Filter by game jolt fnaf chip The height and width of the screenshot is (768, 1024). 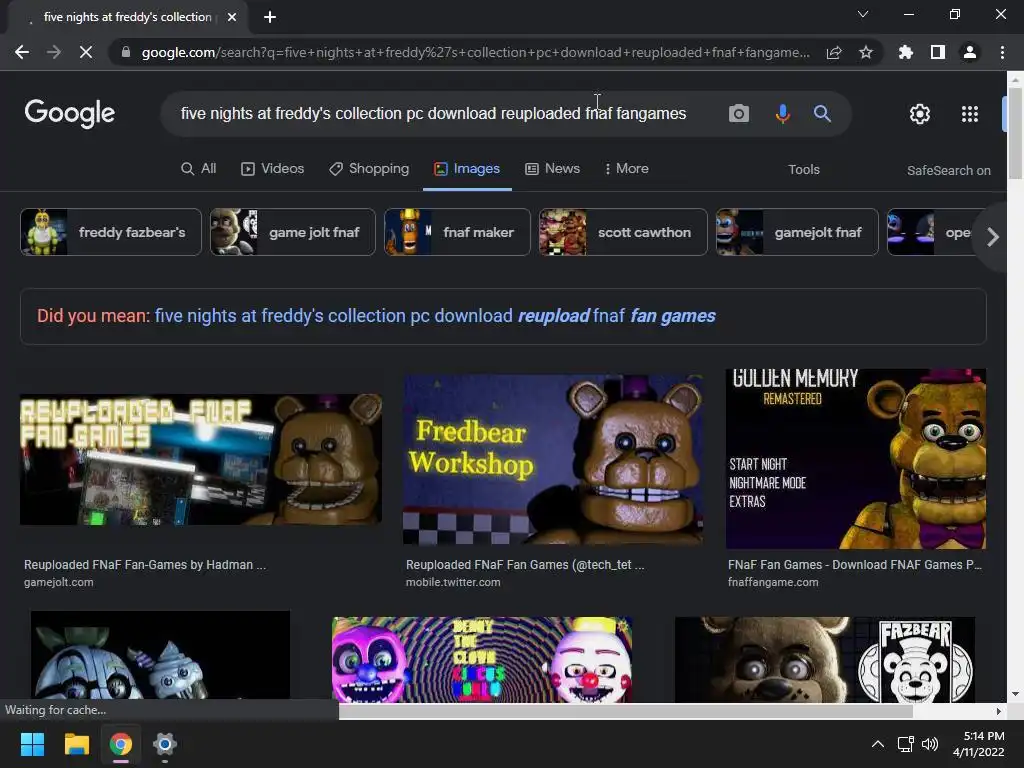(293, 232)
